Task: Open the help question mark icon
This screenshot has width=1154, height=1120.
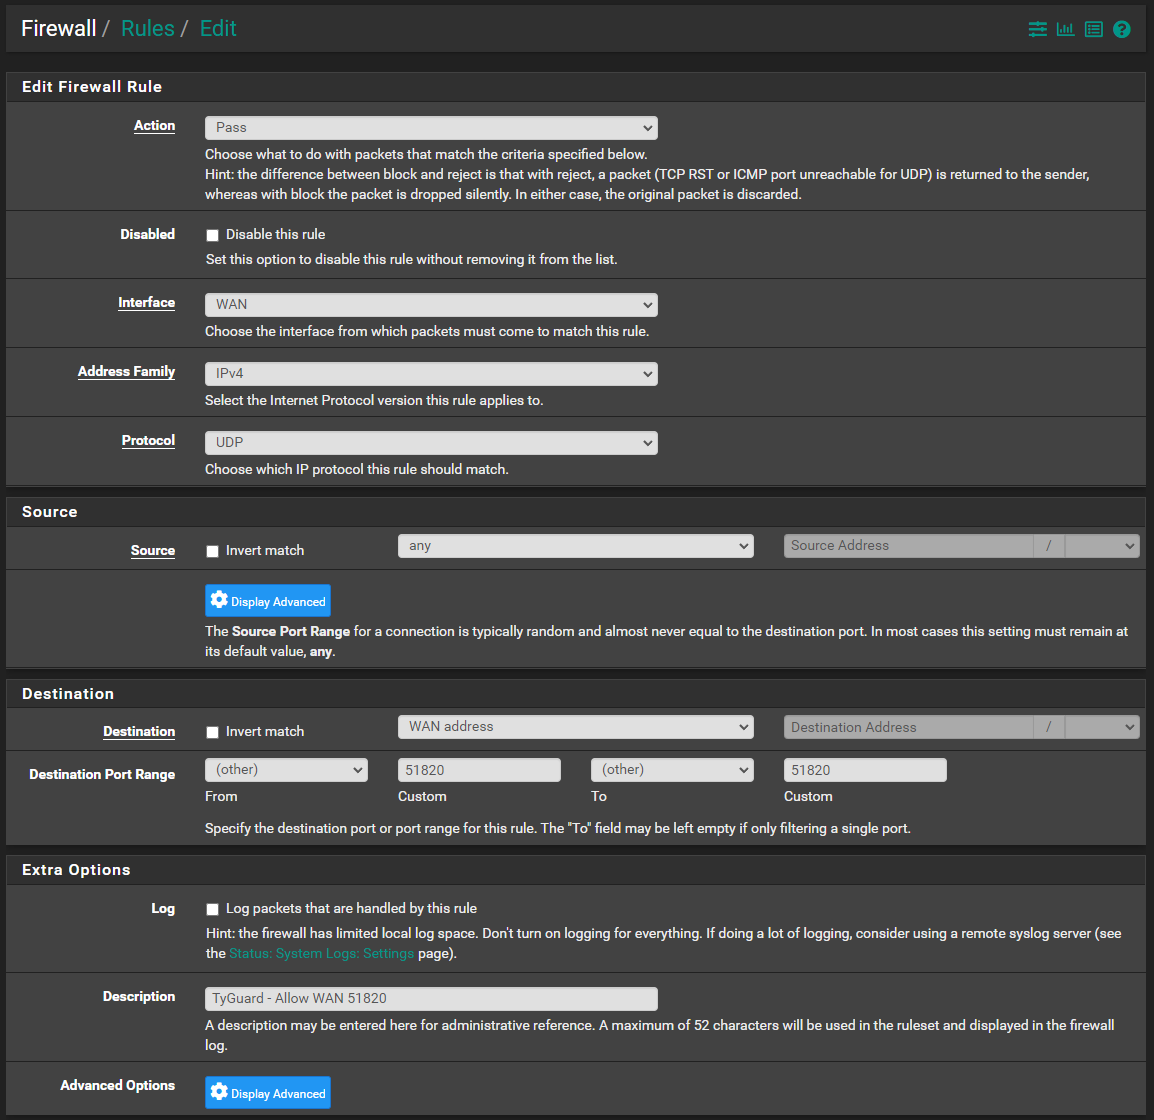Action: click(x=1122, y=29)
